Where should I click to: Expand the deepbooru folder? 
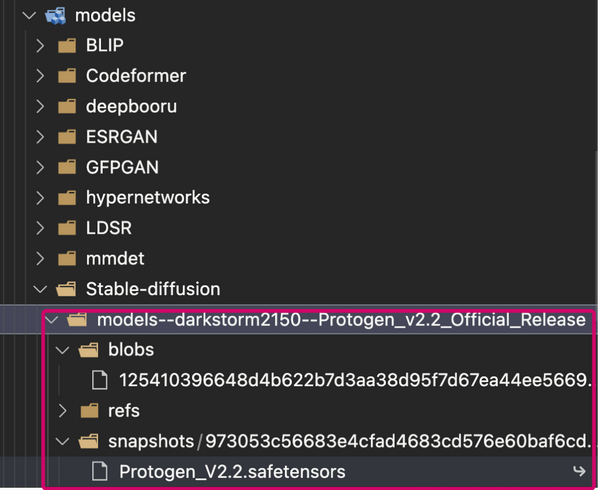coord(40,106)
